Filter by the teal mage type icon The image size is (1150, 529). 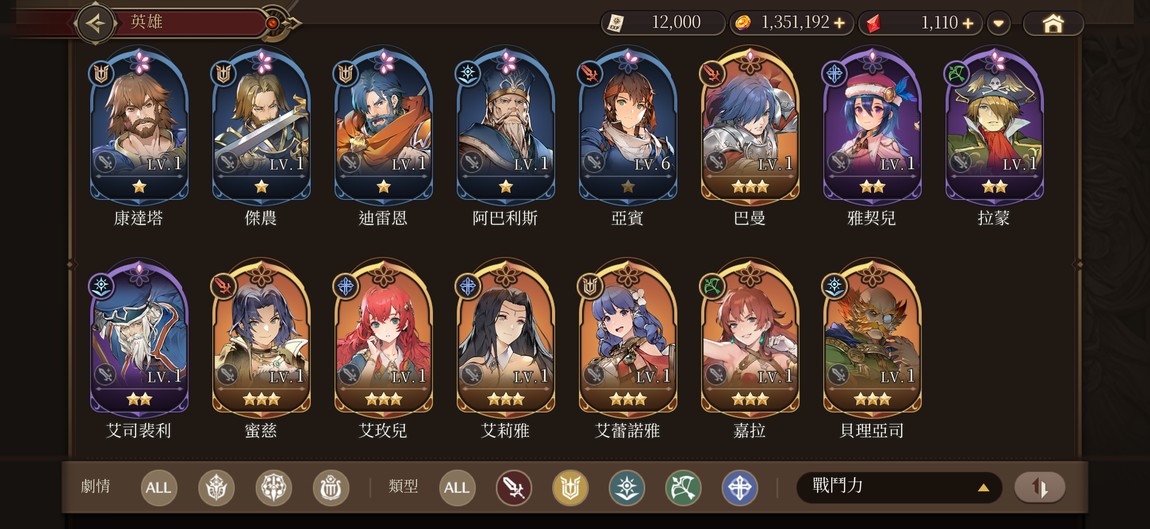tap(627, 488)
